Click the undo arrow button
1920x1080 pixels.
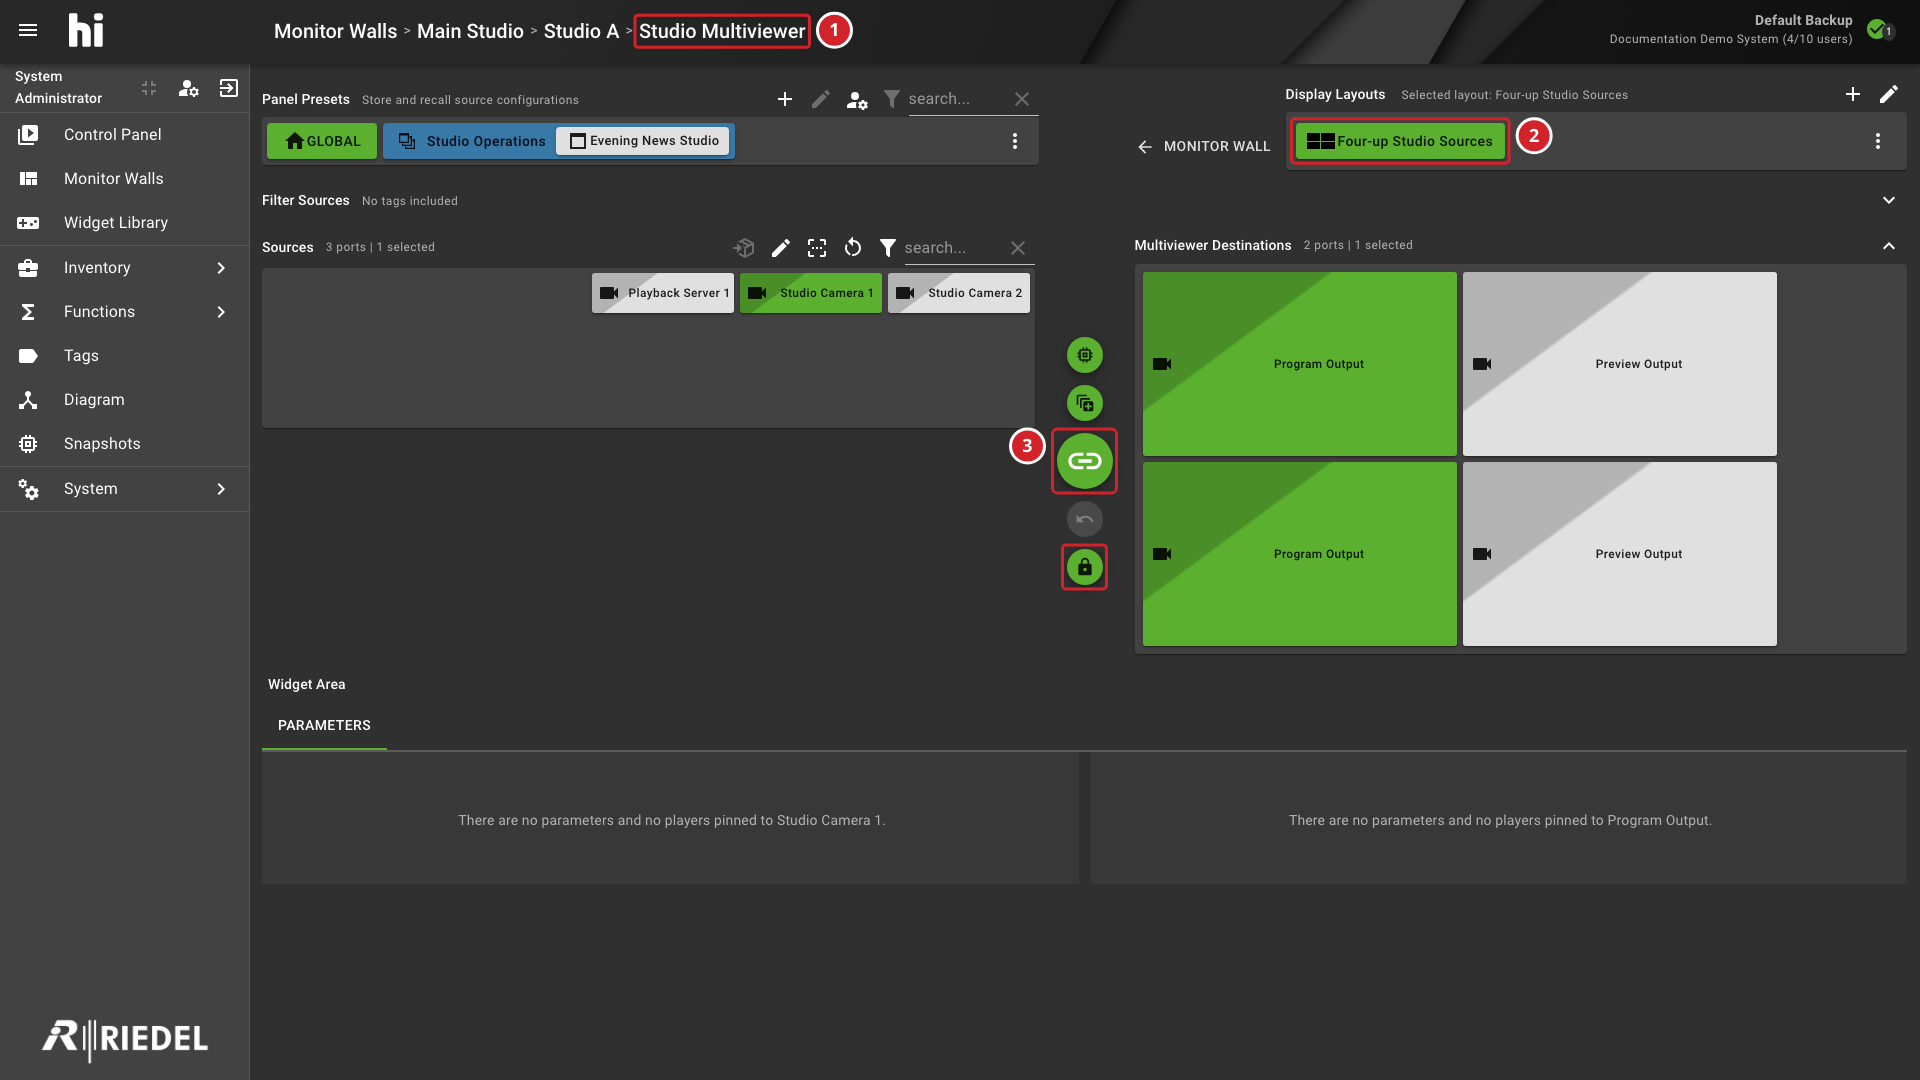pos(1085,519)
